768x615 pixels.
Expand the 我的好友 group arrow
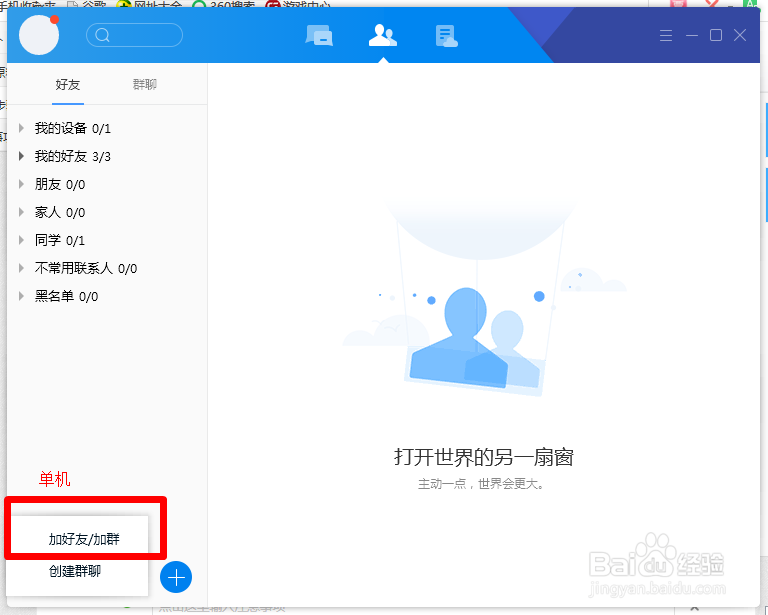tap(21, 156)
